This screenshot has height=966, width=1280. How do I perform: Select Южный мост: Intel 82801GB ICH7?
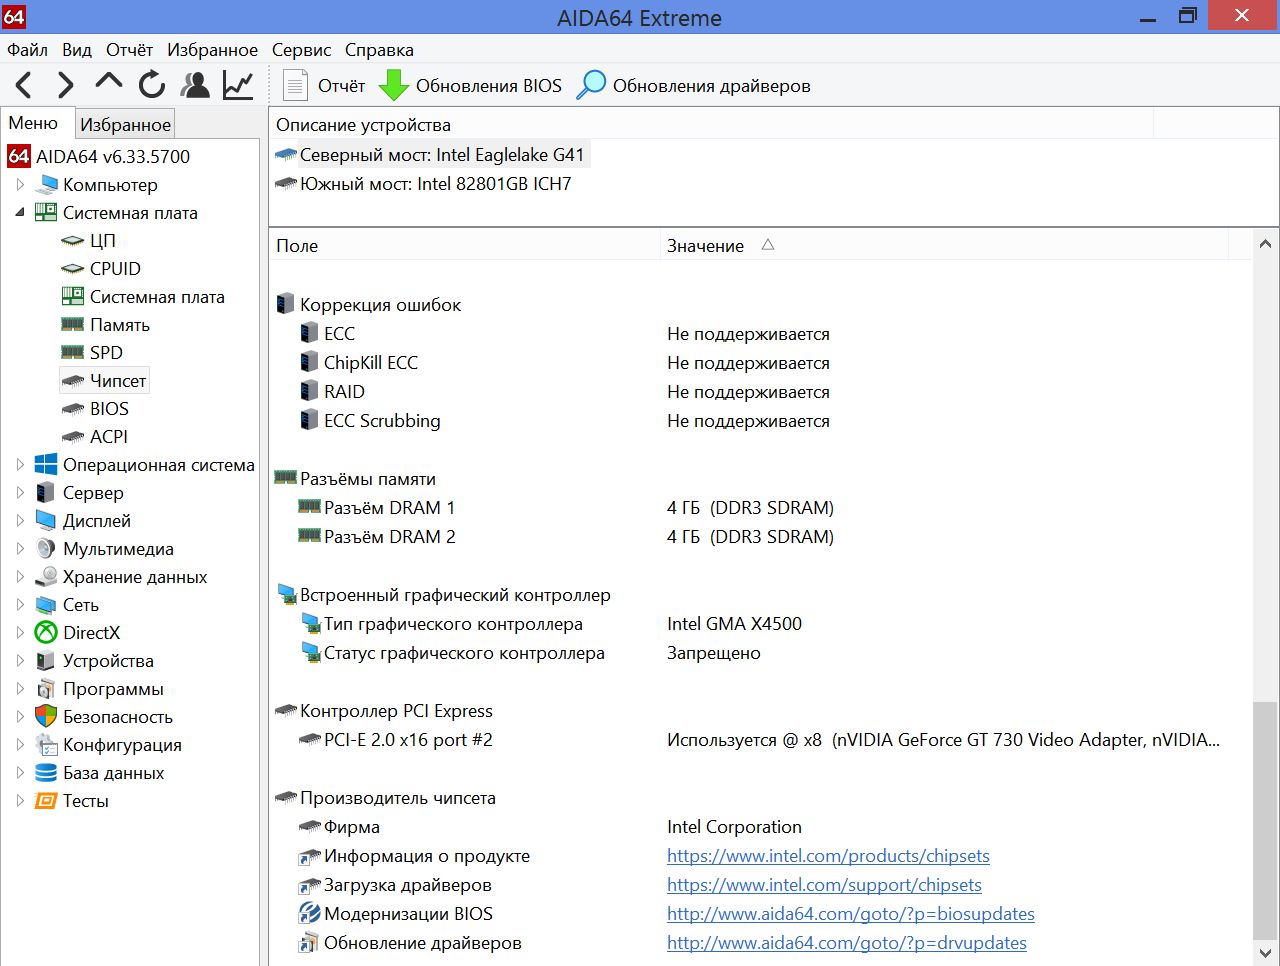tap(424, 184)
